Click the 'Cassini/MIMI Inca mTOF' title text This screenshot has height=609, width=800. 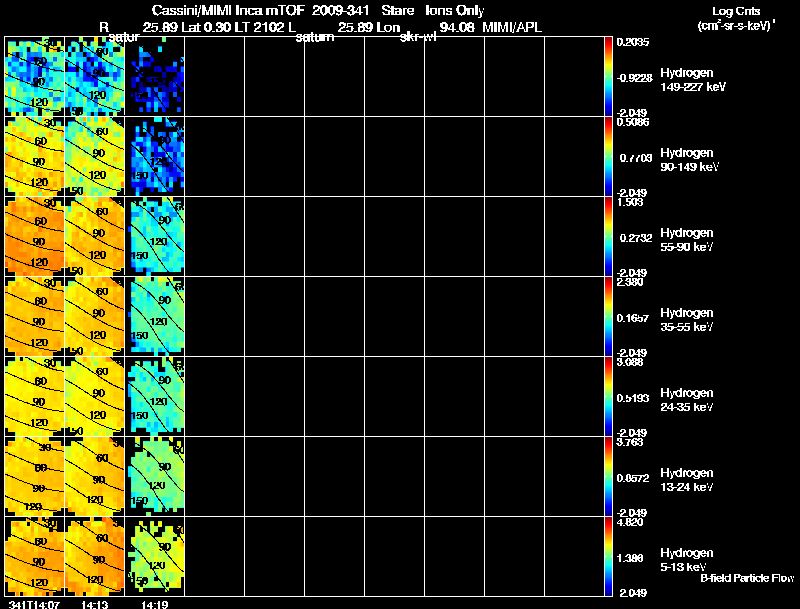coord(228,11)
